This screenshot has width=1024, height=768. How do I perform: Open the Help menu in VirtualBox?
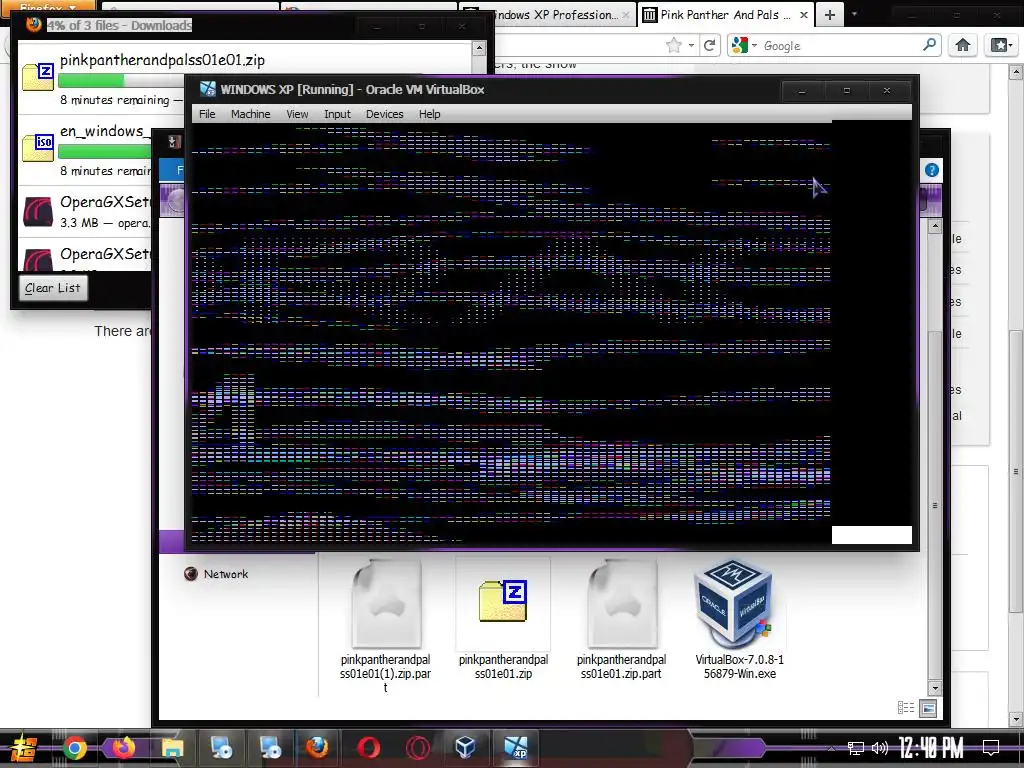point(429,114)
